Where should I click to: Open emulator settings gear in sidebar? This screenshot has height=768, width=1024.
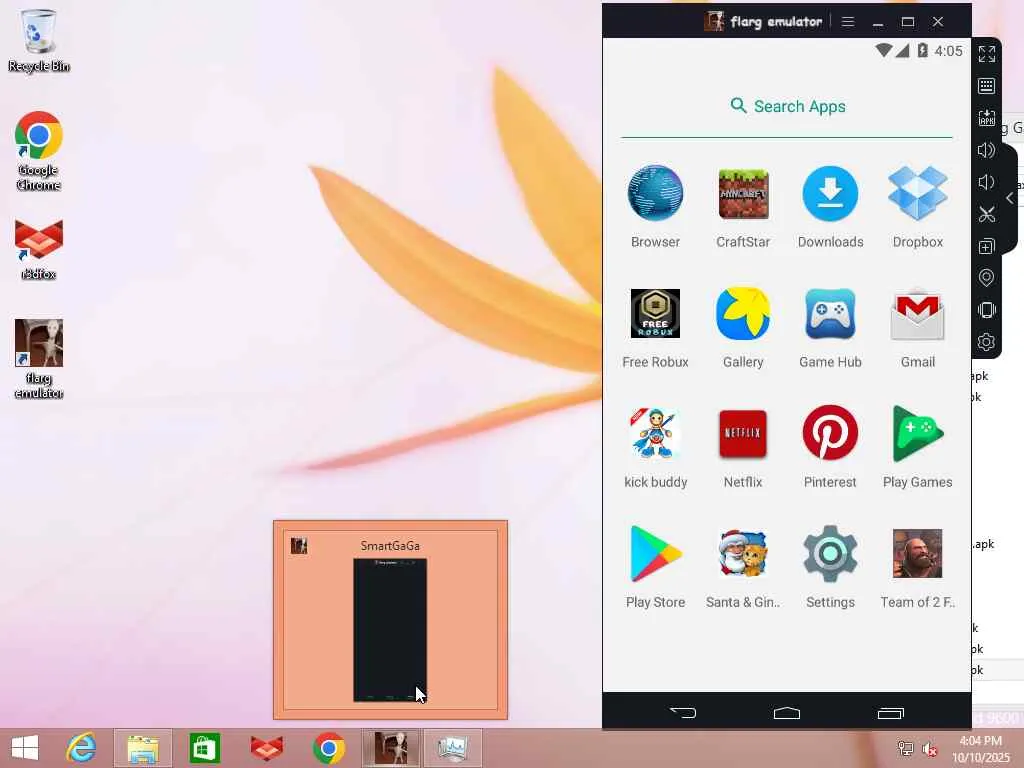pyautogui.click(x=987, y=342)
